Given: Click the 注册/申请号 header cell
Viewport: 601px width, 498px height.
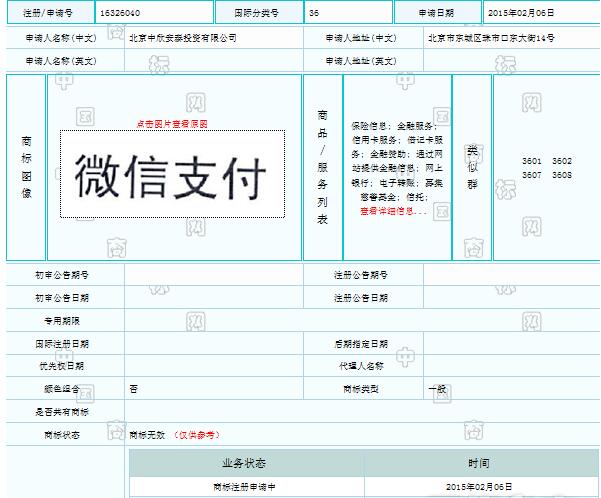Looking at the screenshot, I should (x=50, y=13).
